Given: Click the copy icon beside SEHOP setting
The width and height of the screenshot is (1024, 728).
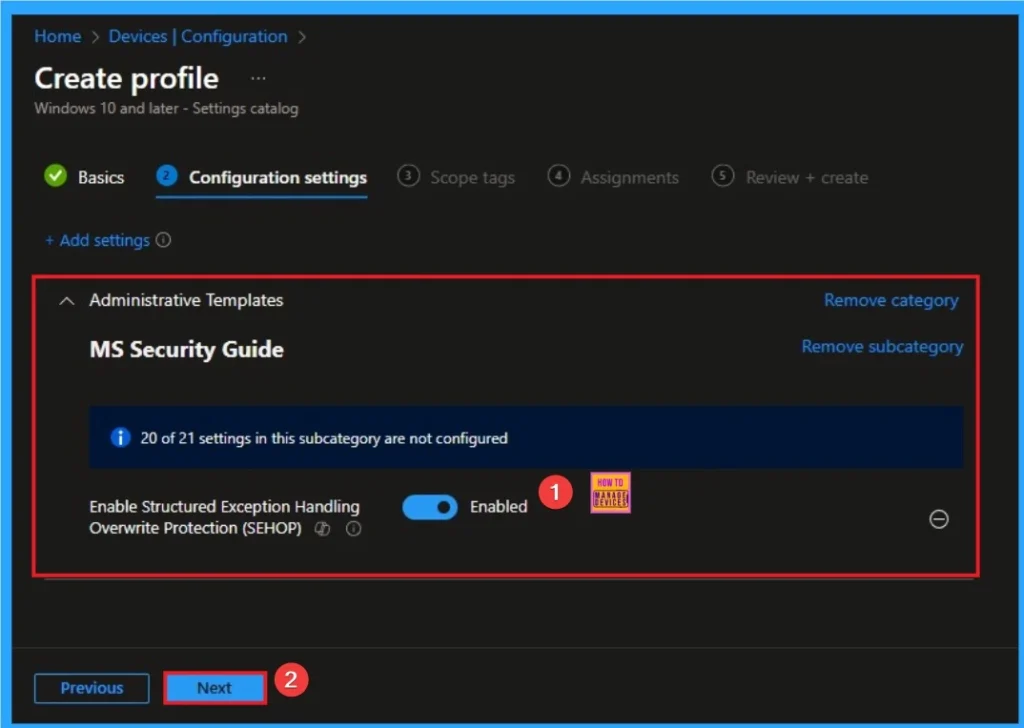Looking at the screenshot, I should (322, 529).
